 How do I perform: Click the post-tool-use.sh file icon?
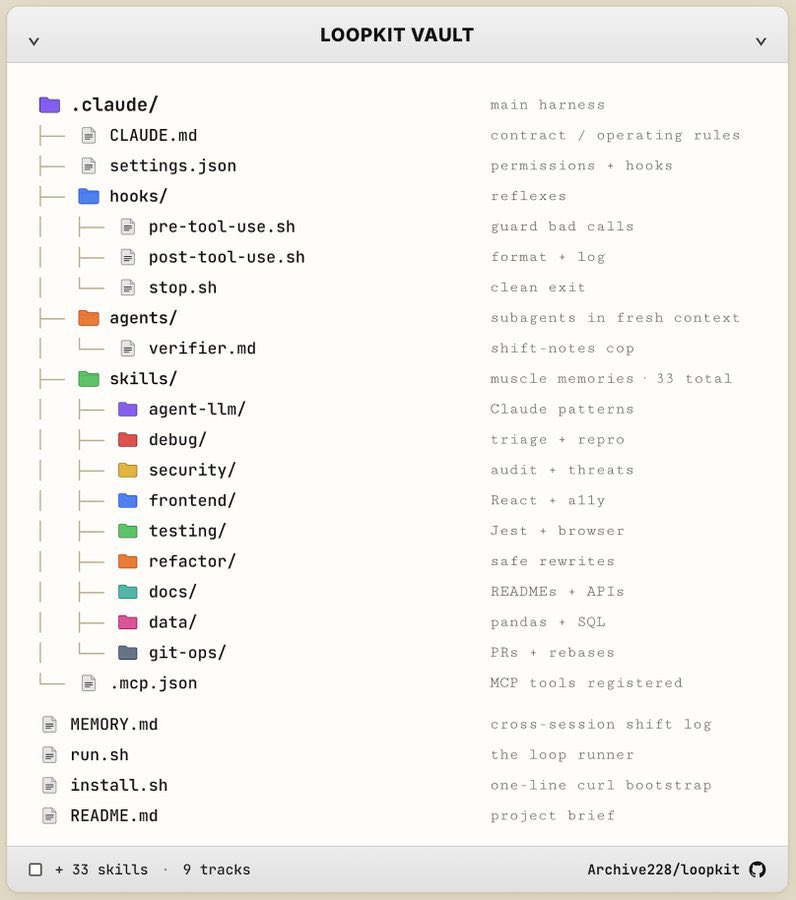(128, 257)
